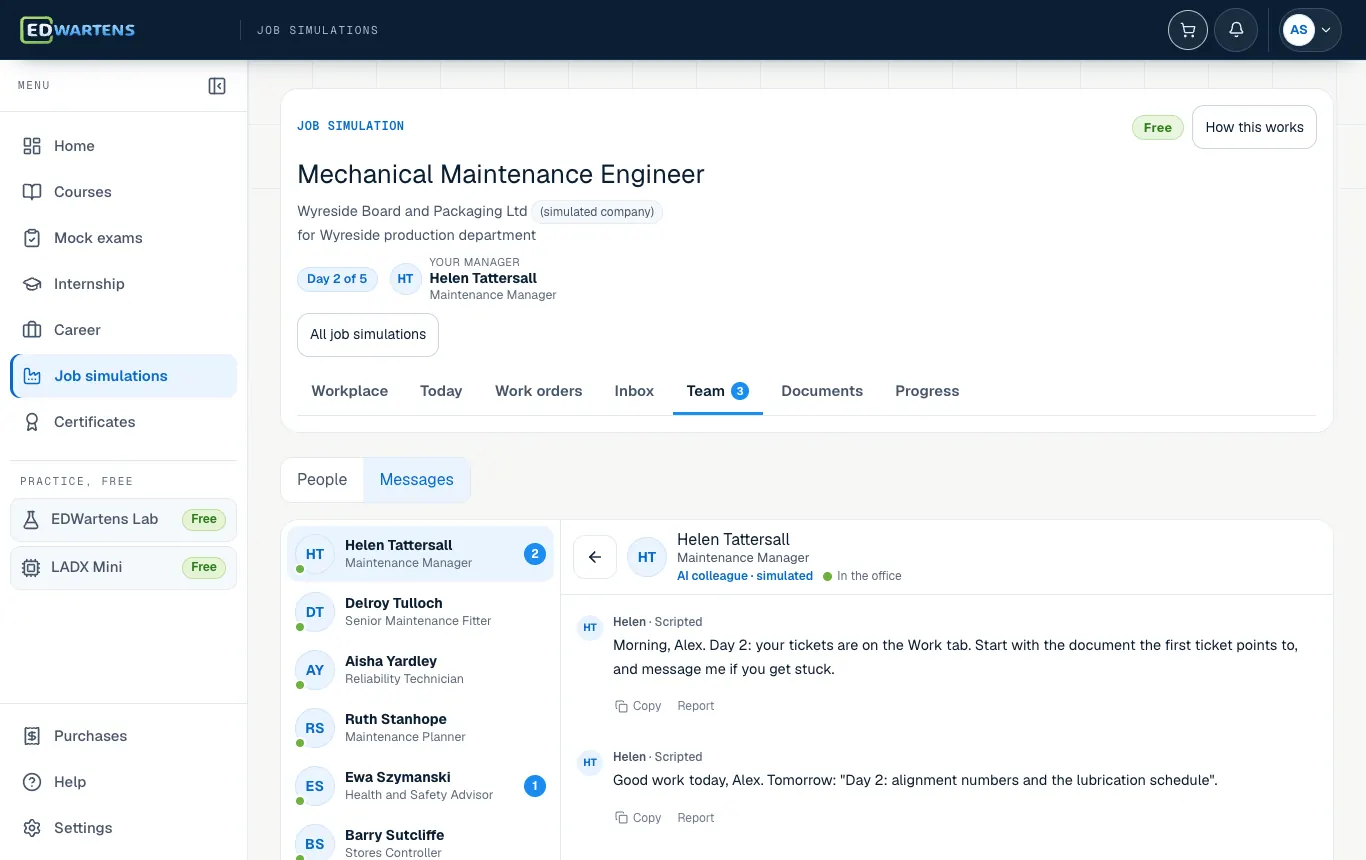Open the shopping cart icon

tap(1188, 30)
